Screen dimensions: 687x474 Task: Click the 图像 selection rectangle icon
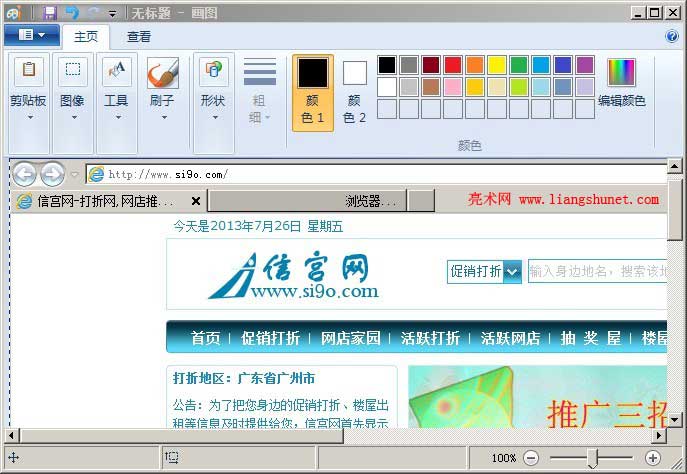coord(73,71)
